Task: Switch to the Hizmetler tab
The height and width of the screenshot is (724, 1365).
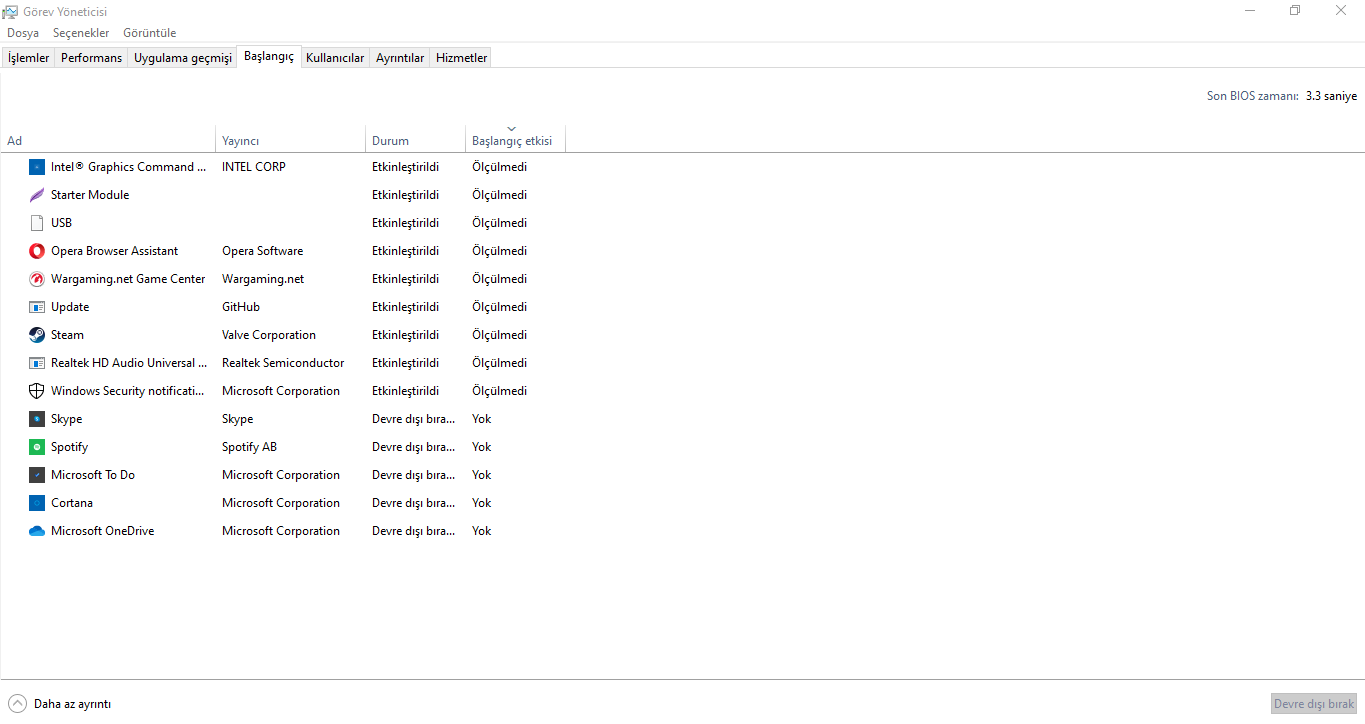Action: point(462,58)
